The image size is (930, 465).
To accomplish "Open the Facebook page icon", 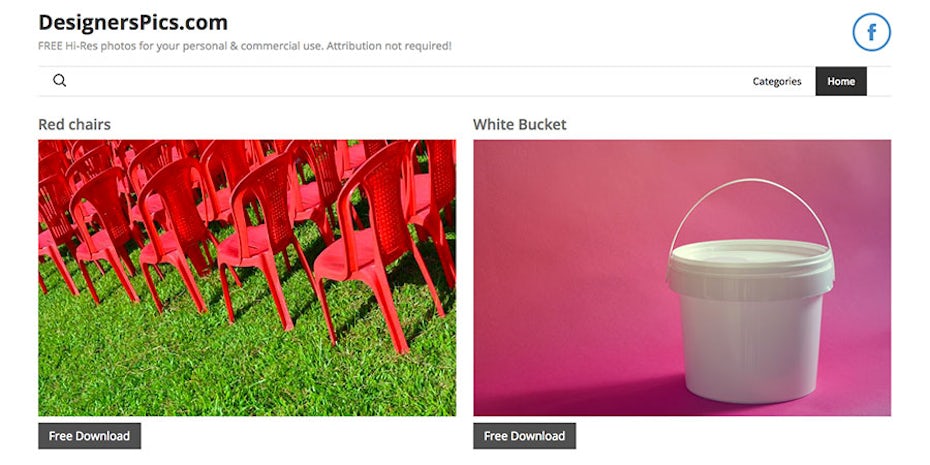I will (x=871, y=32).
